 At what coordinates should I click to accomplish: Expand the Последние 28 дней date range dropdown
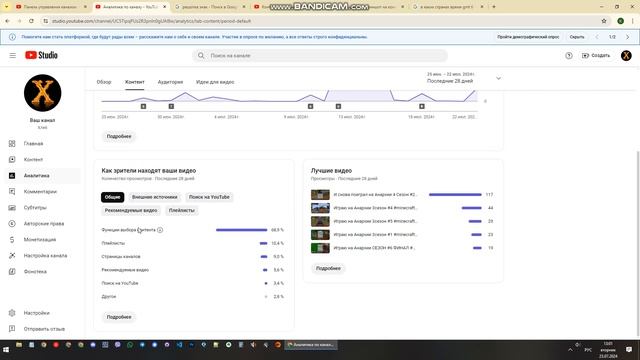pos(463,78)
